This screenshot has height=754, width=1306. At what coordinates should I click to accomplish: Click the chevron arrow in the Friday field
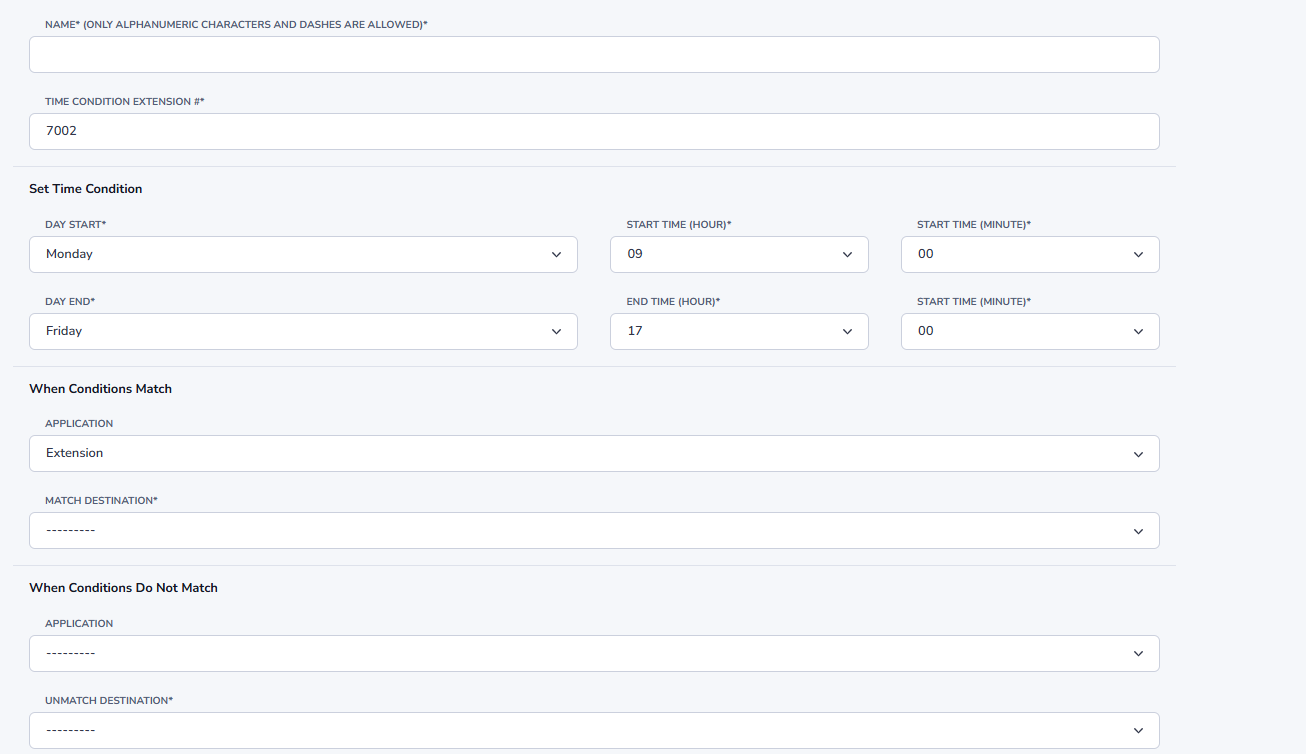tap(557, 332)
